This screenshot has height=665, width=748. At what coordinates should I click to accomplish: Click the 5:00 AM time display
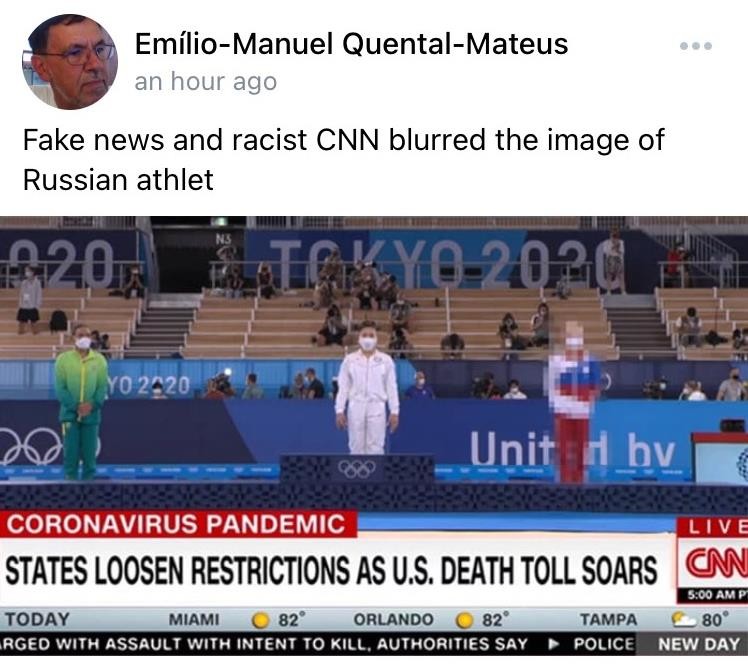[x=716, y=595]
